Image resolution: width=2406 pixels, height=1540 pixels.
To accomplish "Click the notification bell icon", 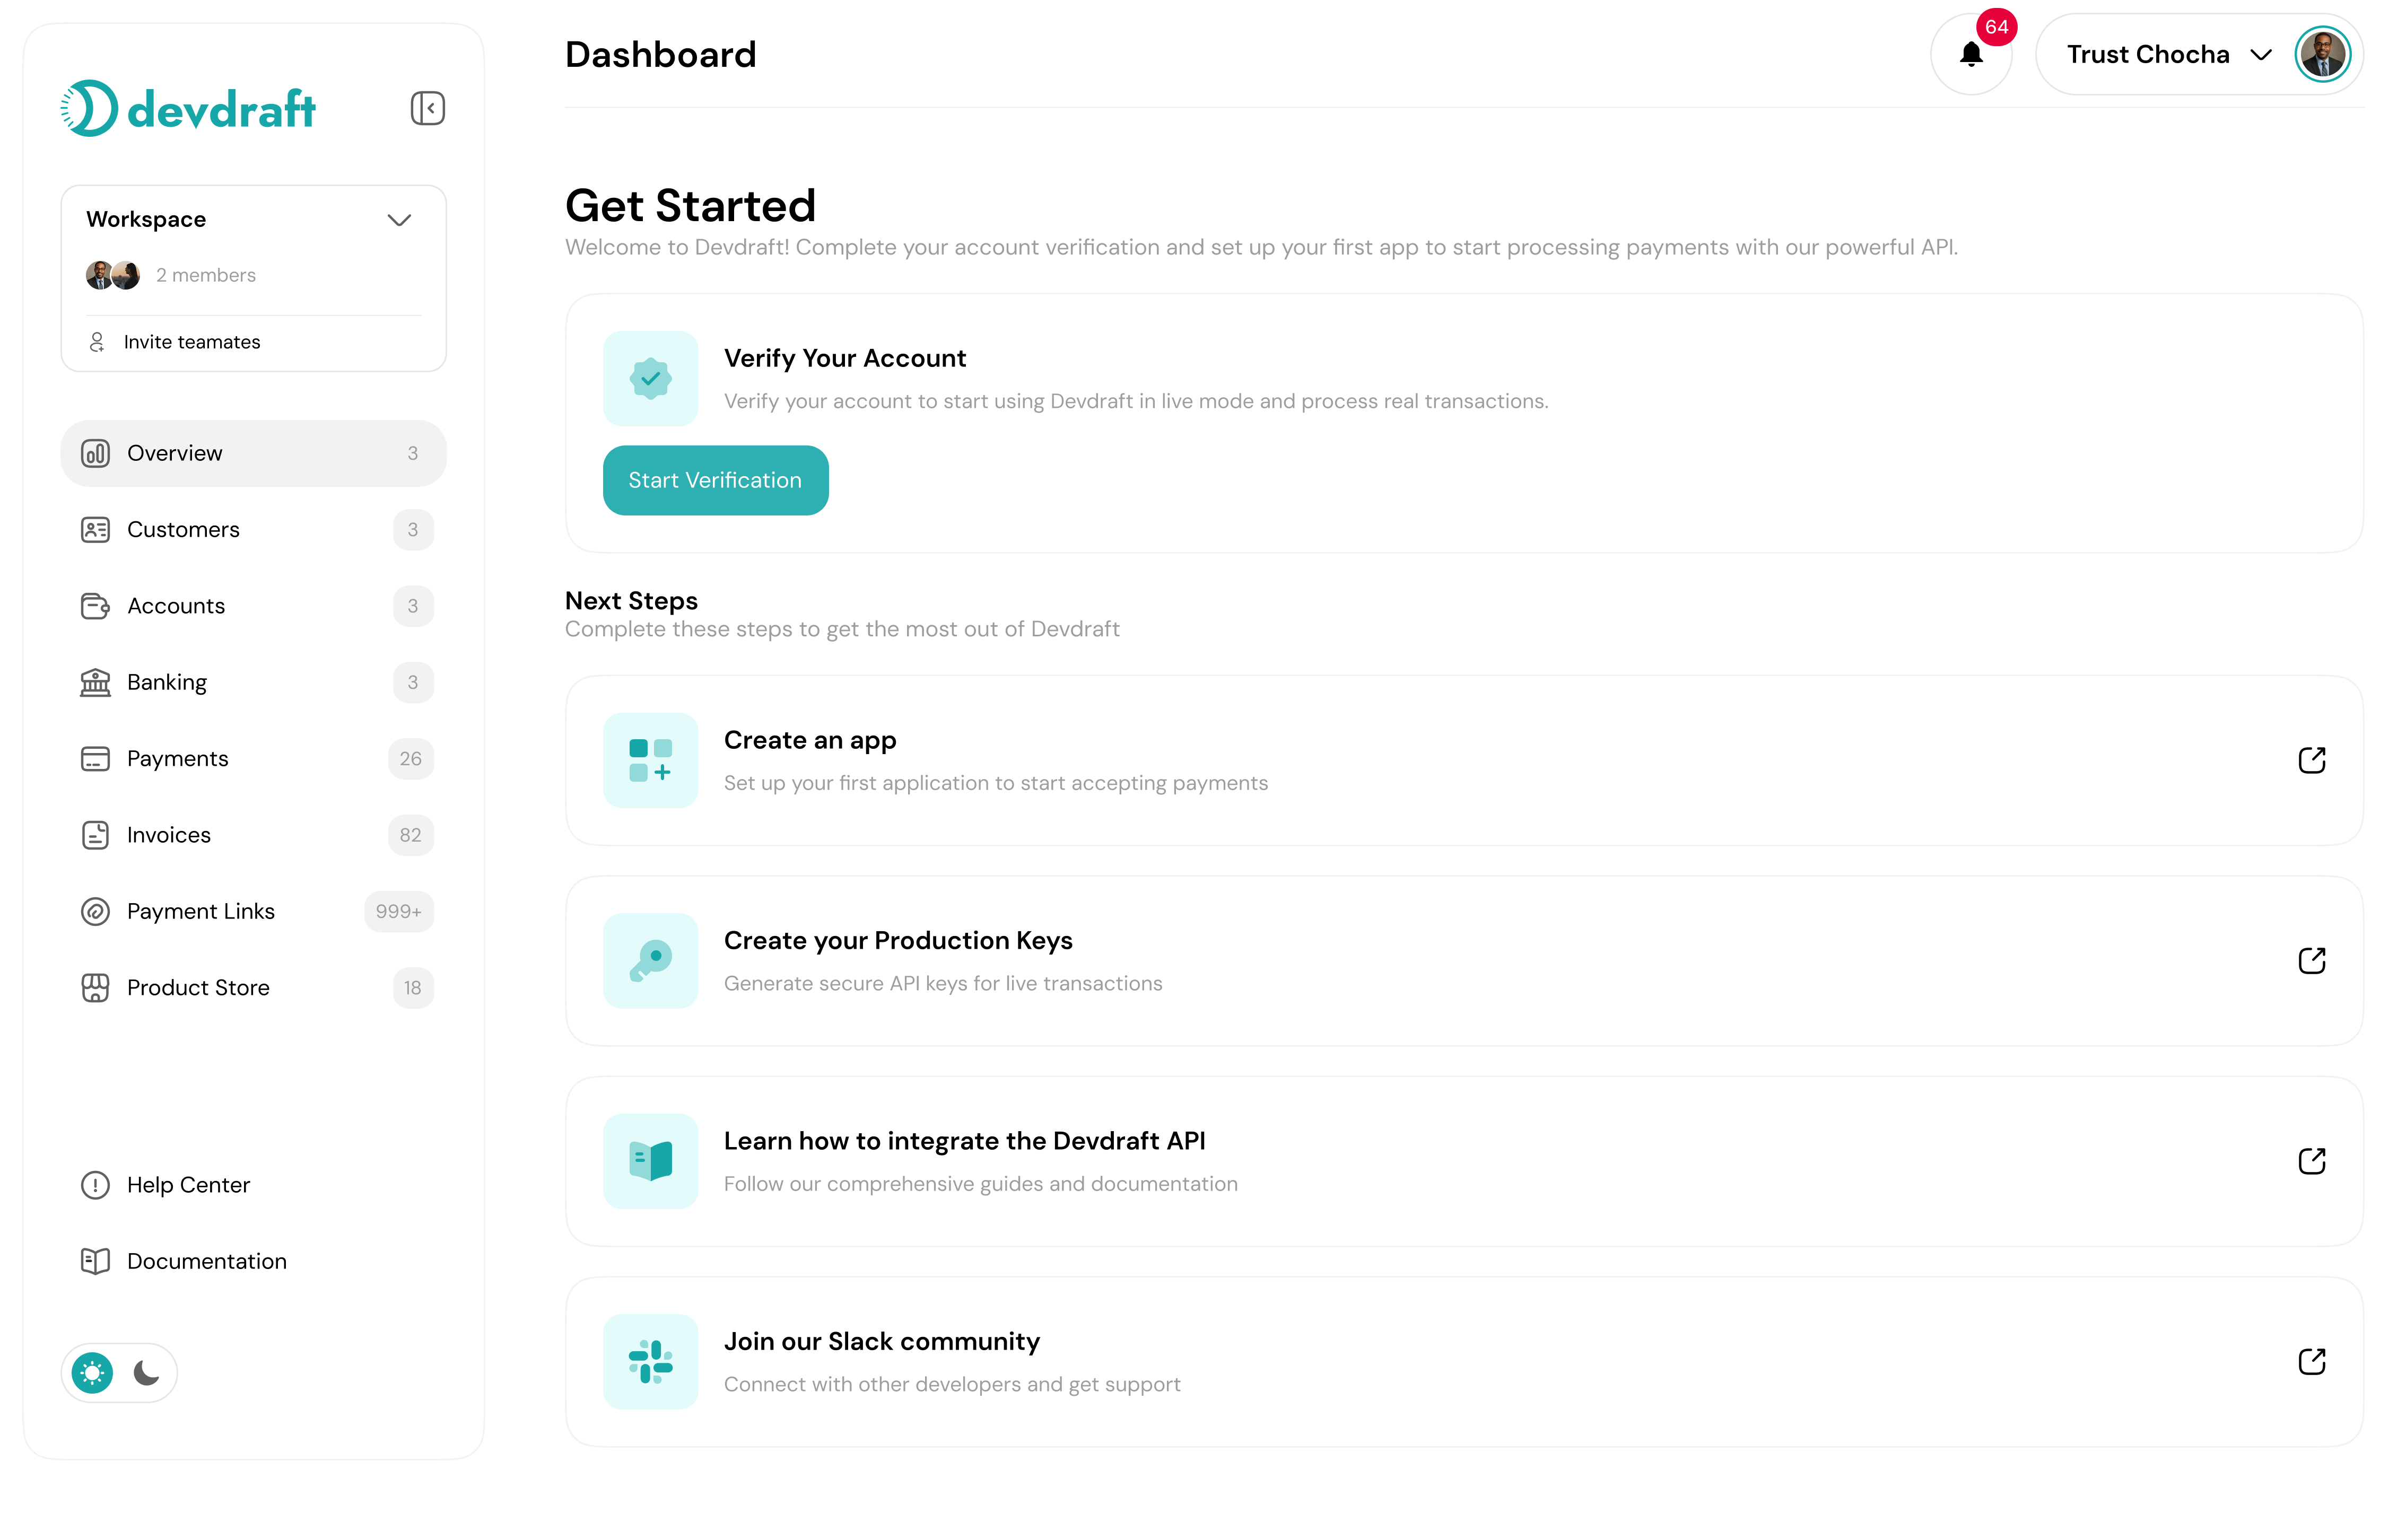I will click(x=1971, y=54).
